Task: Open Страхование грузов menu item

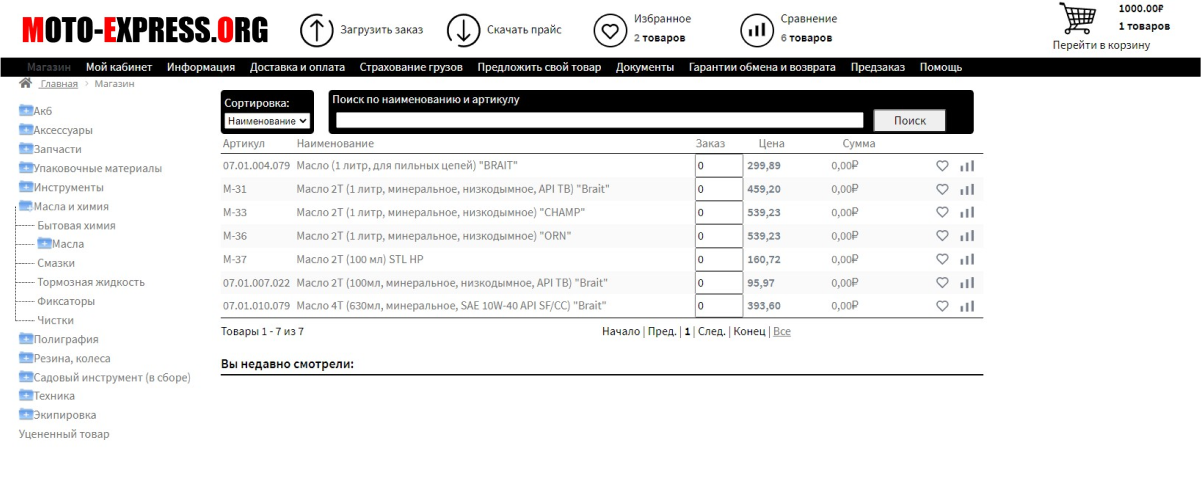Action: pyautogui.click(x=411, y=67)
